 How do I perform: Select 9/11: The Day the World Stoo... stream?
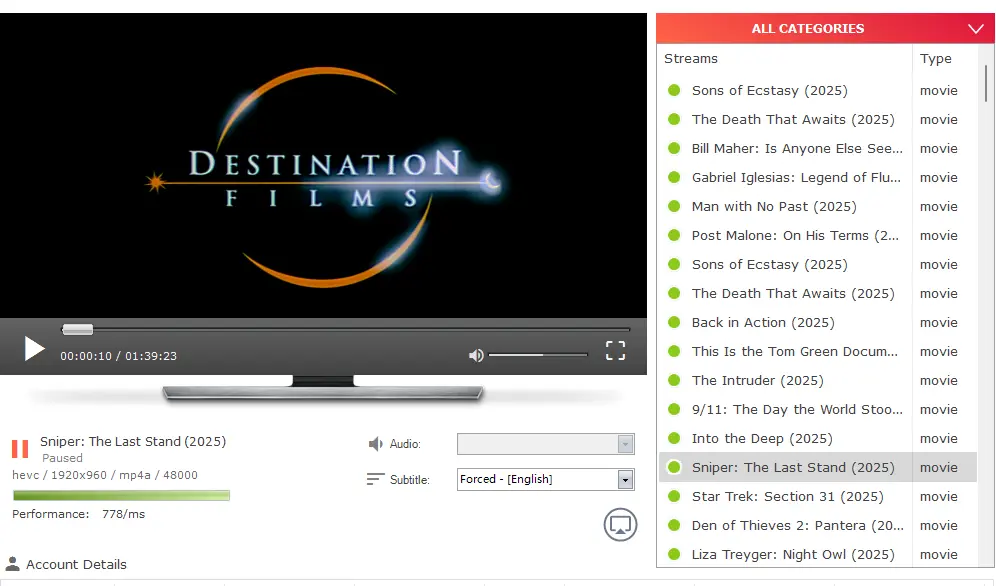(x=797, y=410)
